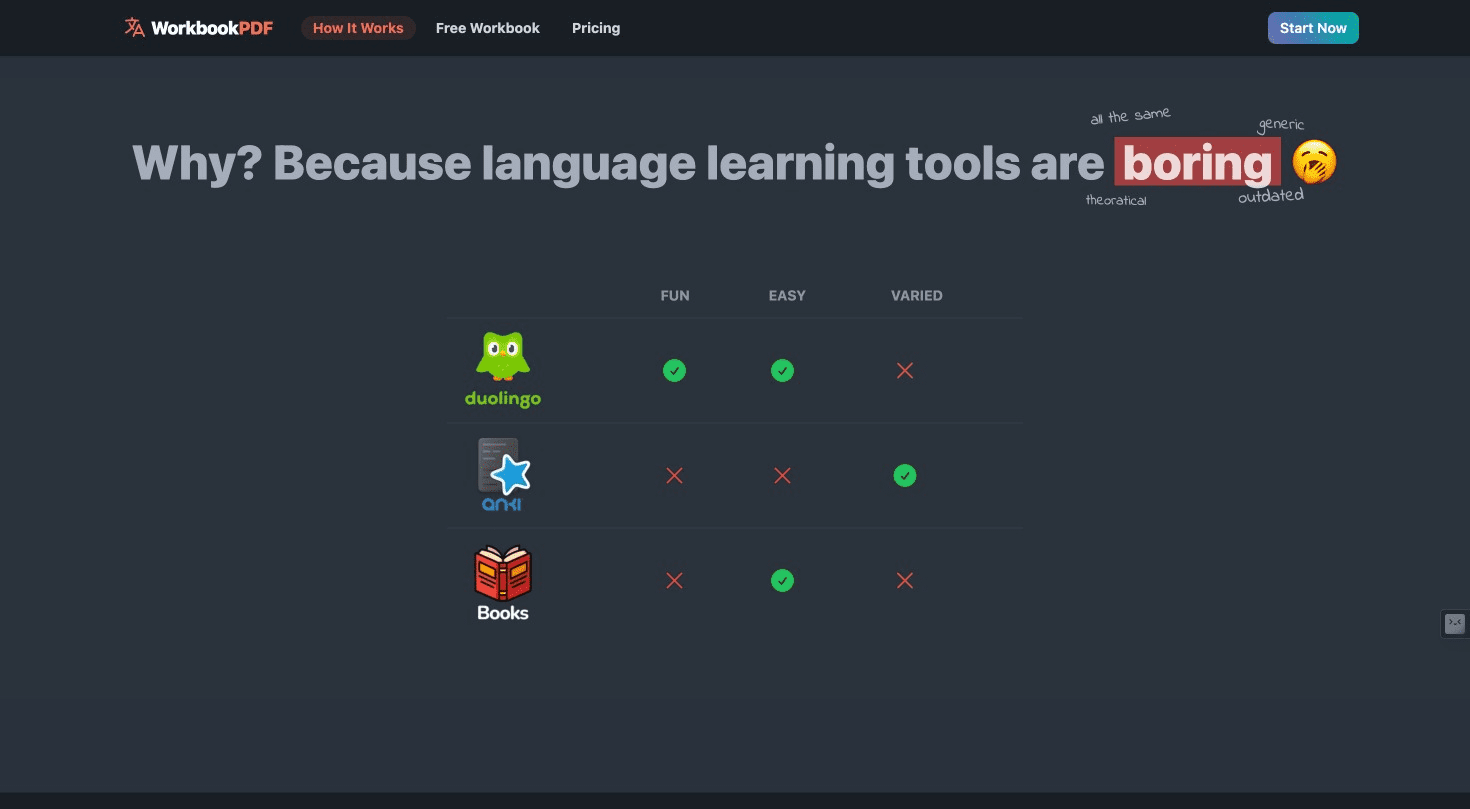Click Duolingo's red cross under VARIED
The height and width of the screenshot is (809, 1470).
[905, 371]
